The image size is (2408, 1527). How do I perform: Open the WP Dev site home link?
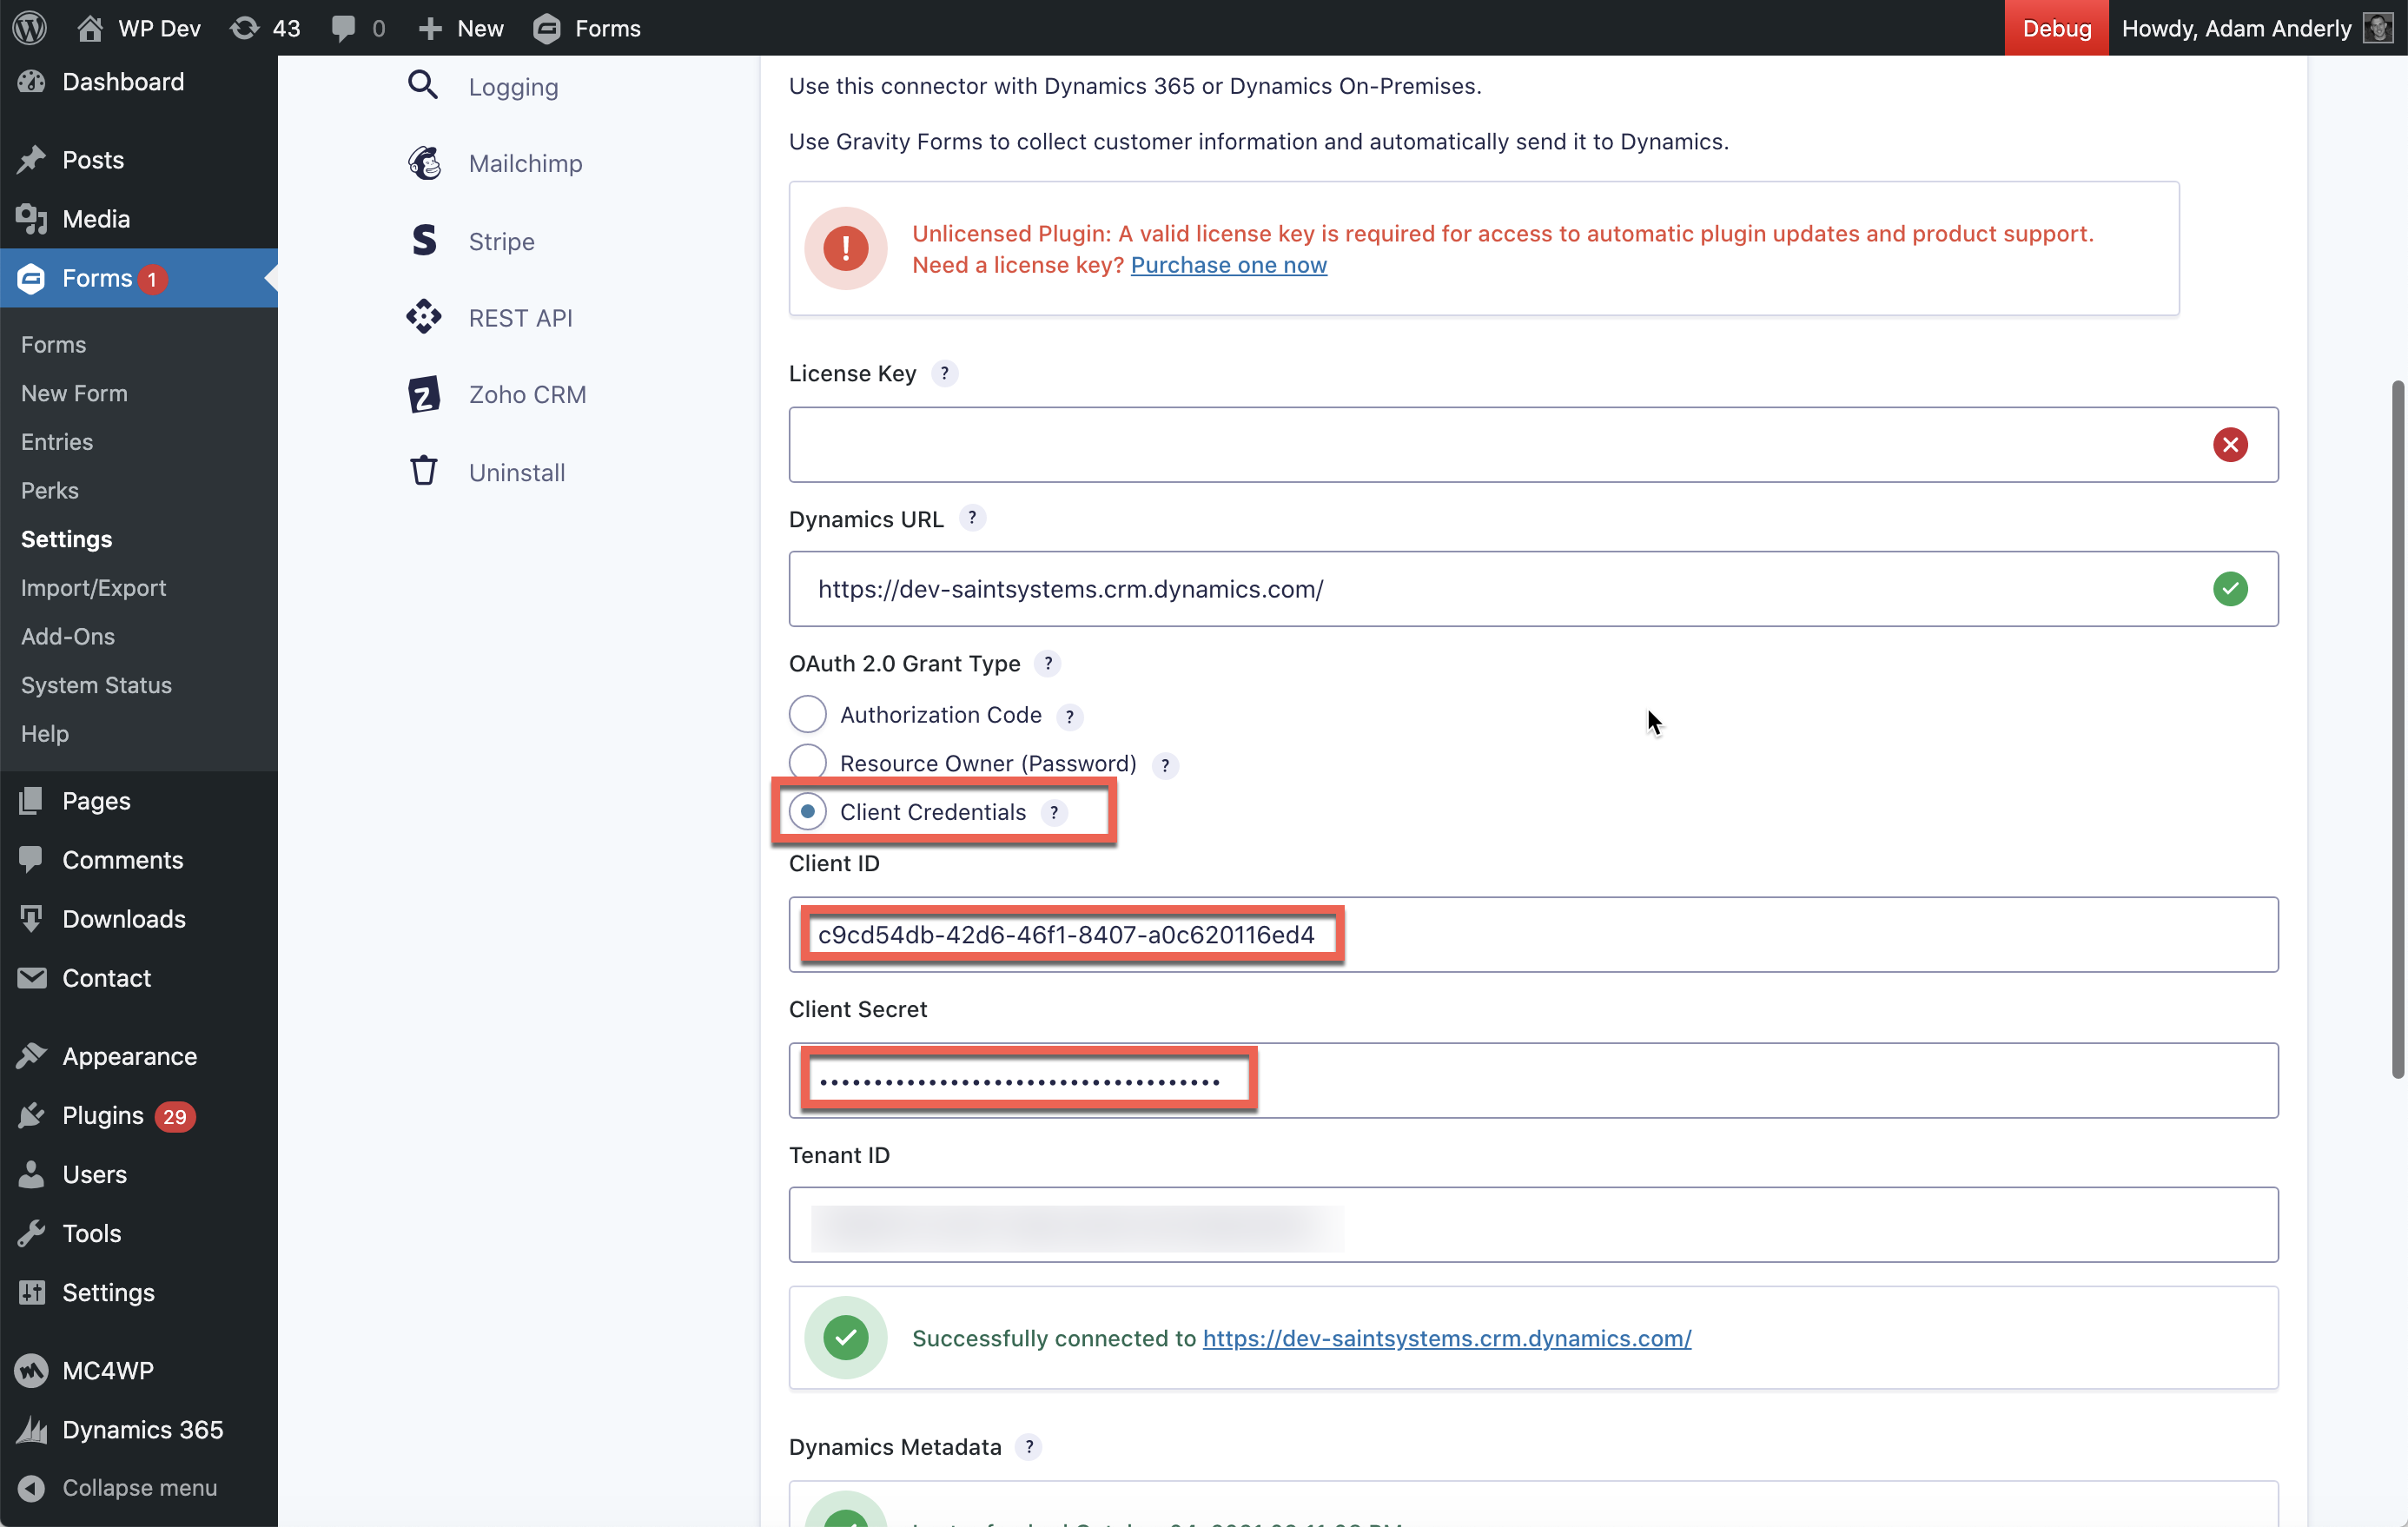139,28
